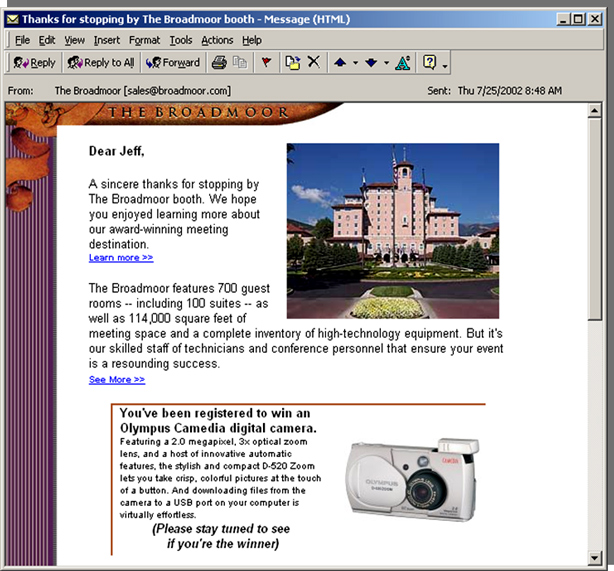Close the message window
This screenshot has width=614, height=571.
point(595,19)
